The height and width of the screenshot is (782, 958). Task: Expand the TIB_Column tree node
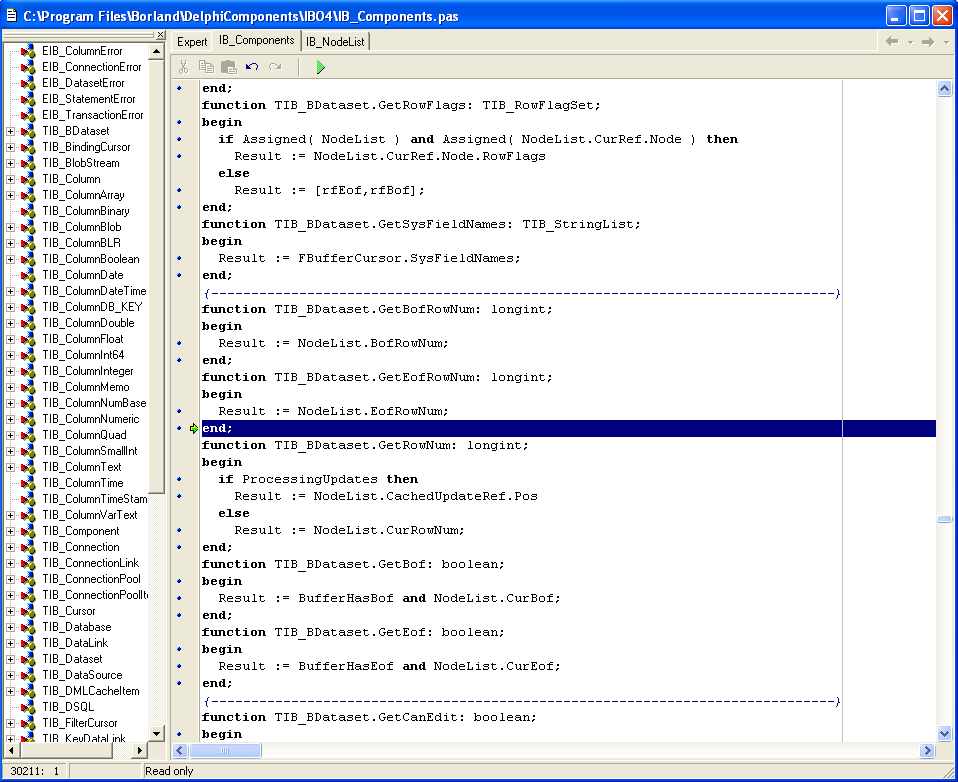(10, 179)
